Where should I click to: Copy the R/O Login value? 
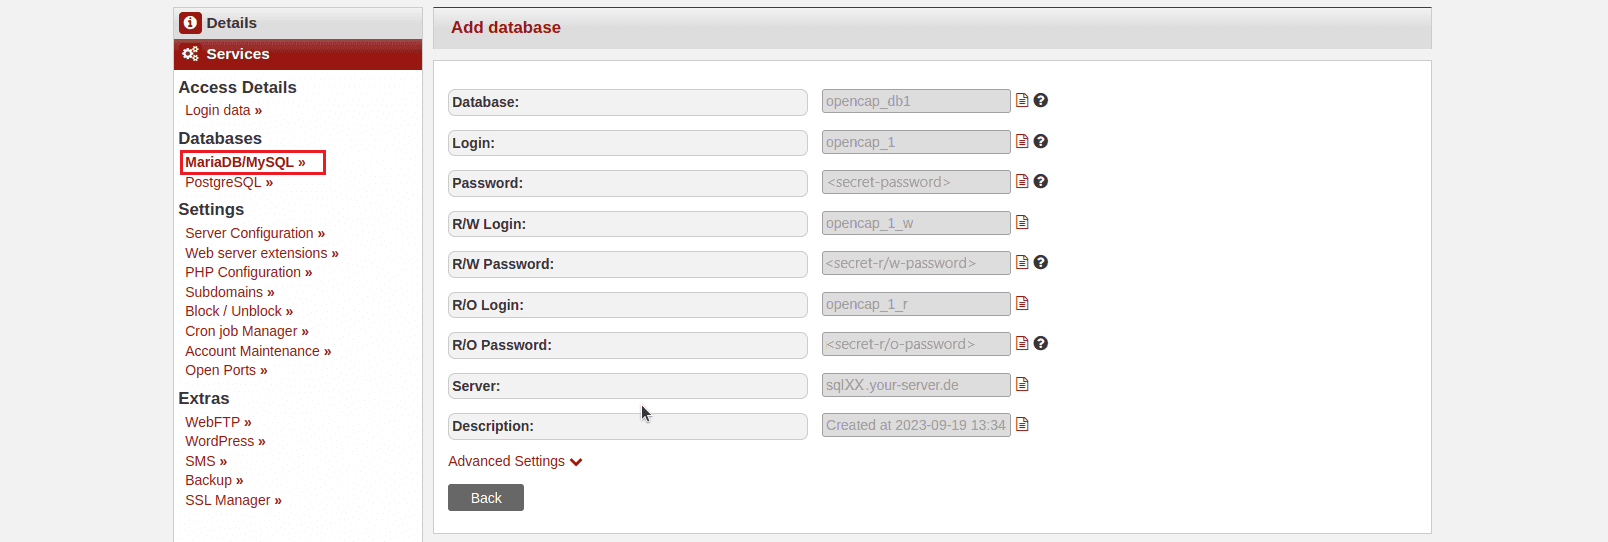coord(1022,303)
